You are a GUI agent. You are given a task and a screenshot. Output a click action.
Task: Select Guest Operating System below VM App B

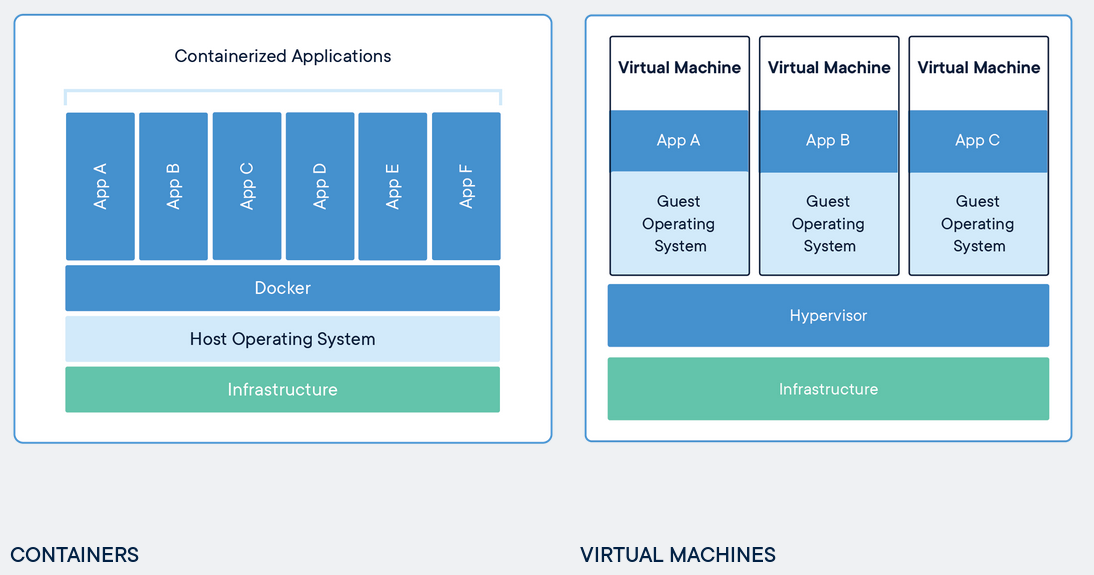click(x=828, y=224)
